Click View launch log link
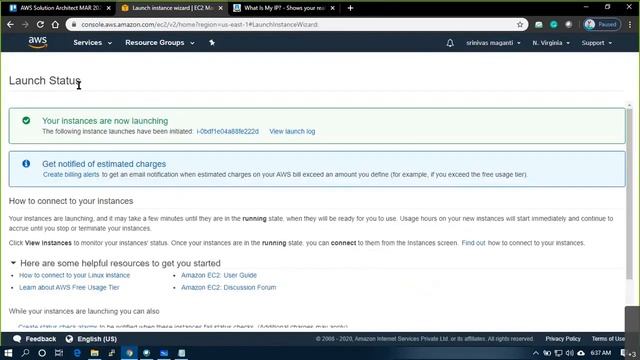Screen dimensions: 640x360 click(292, 131)
